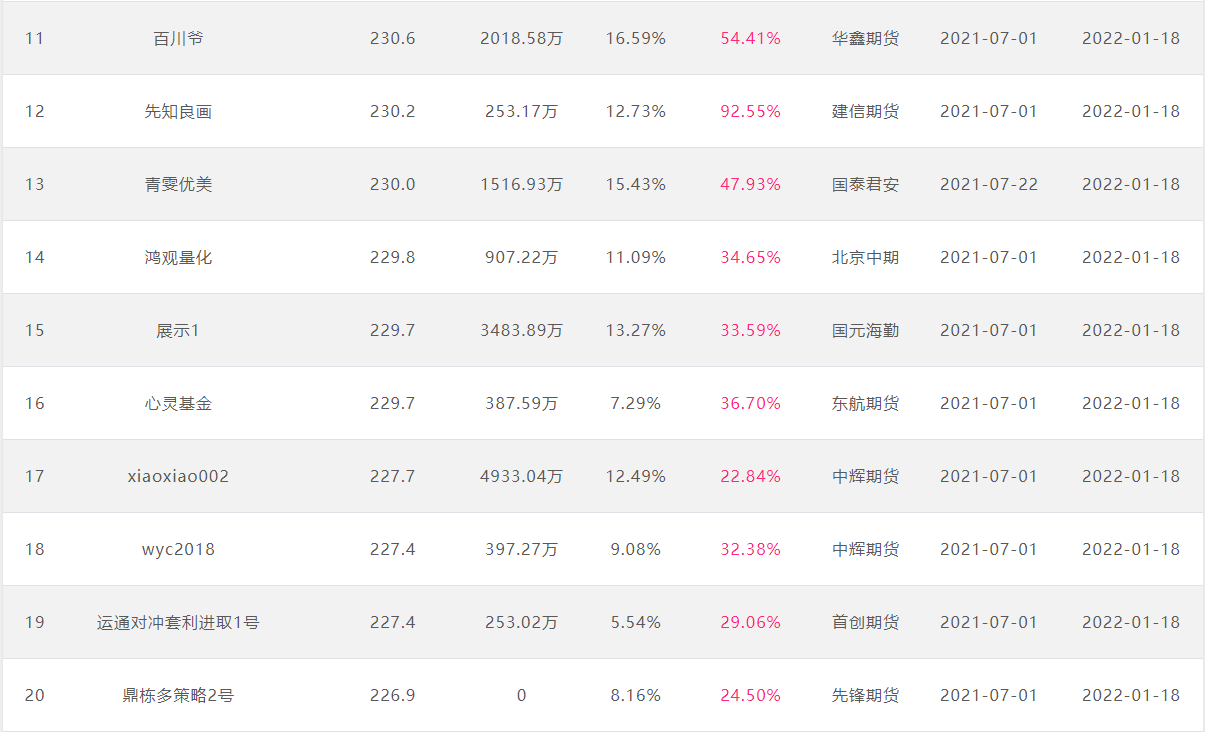1205x732 pixels.
Task: Select the xiaoxiao002 account name
Action: 178,477
